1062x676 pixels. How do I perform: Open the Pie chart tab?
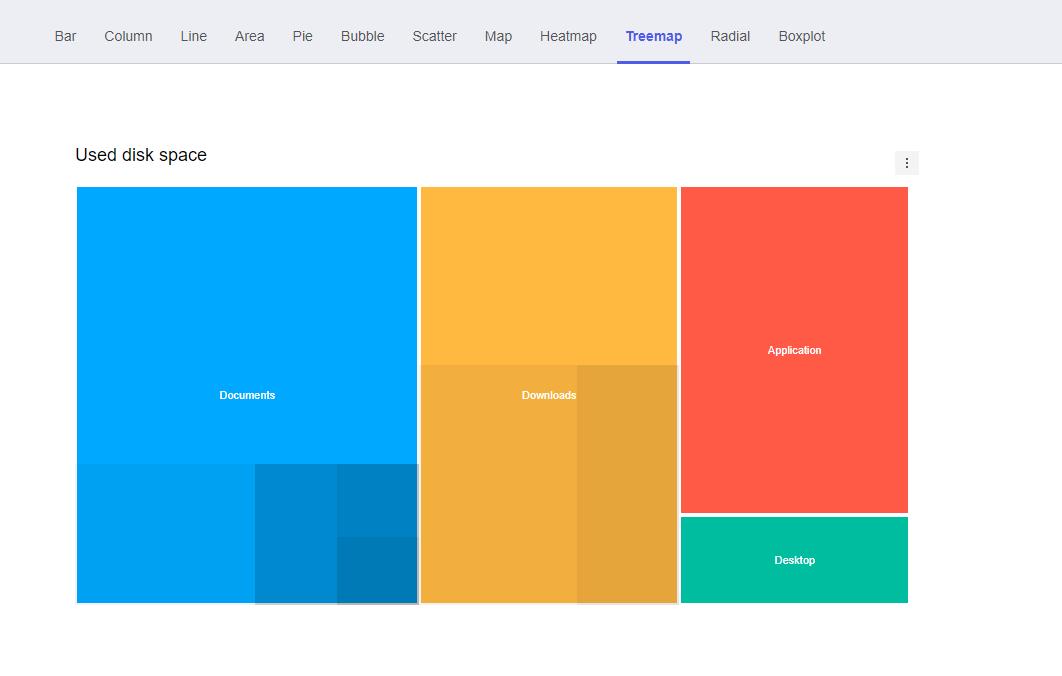303,36
